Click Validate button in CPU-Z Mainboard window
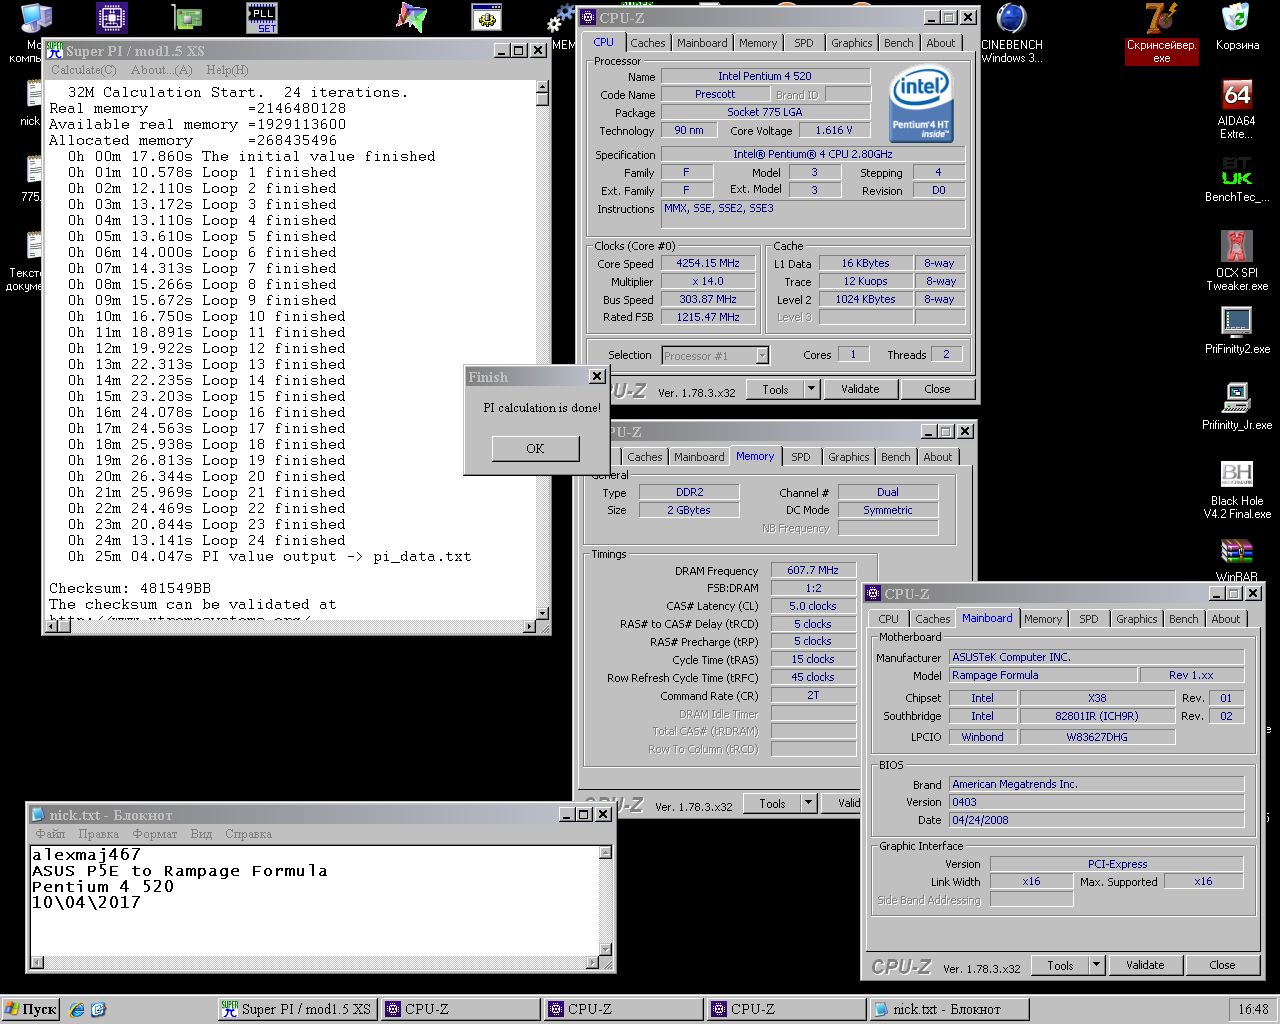This screenshot has height=1024, width=1280. (1145, 965)
